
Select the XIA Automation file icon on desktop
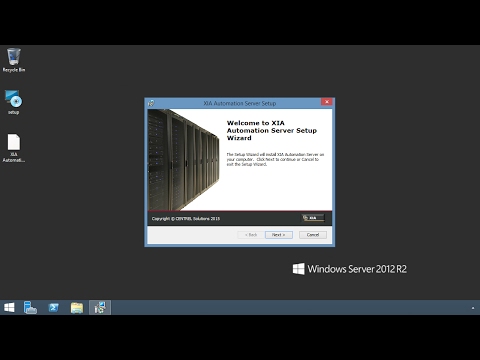pos(14,148)
